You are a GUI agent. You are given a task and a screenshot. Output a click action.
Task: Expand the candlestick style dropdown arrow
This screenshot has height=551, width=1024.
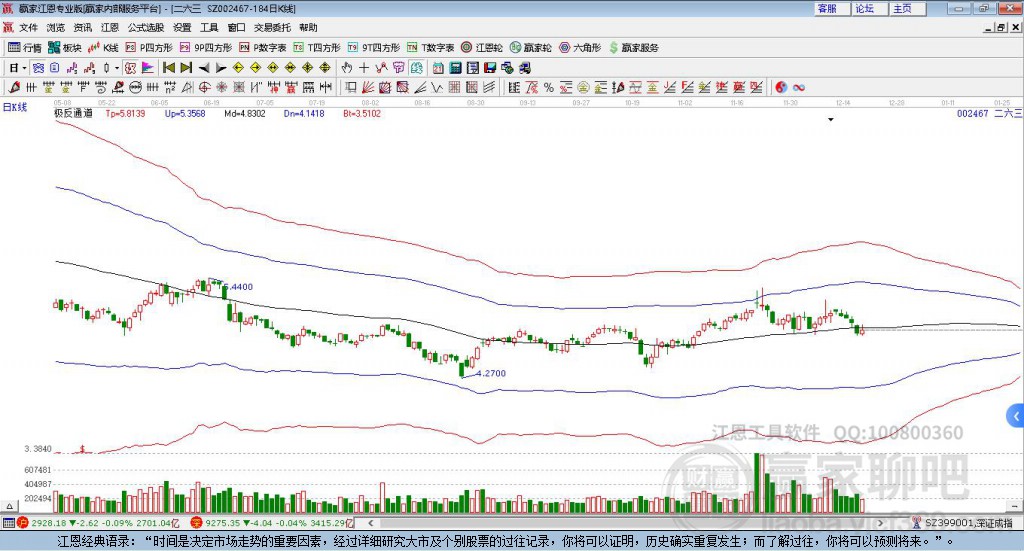pos(117,68)
